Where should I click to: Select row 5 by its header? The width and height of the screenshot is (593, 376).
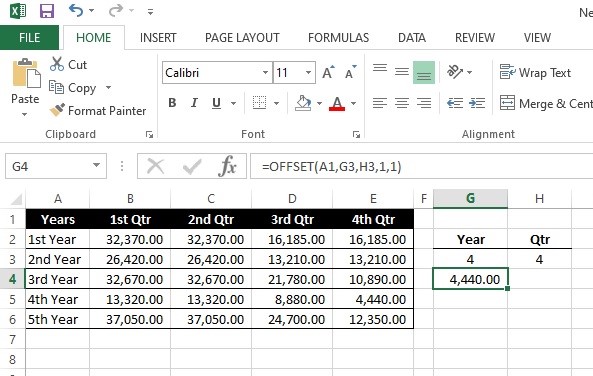tap(12, 299)
